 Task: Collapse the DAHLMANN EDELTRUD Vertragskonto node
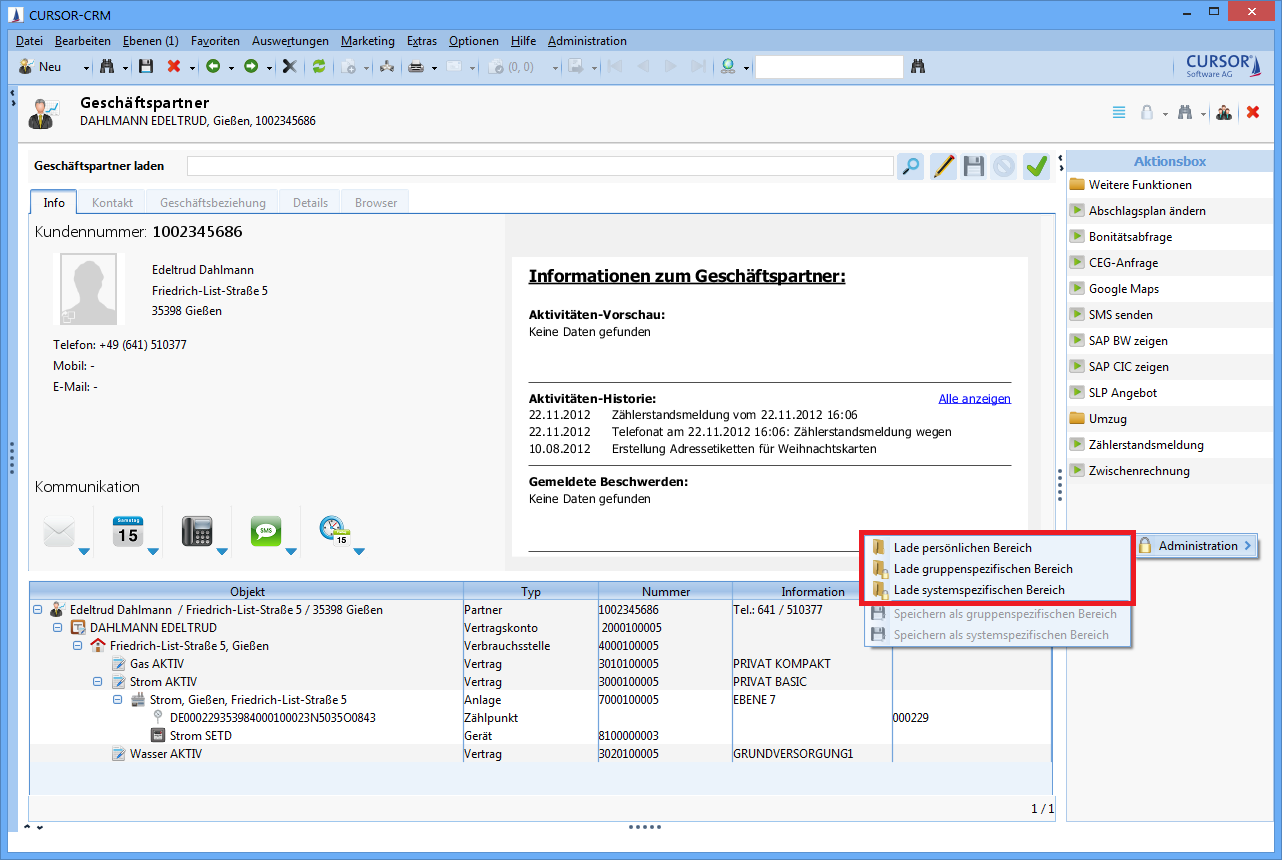[58, 628]
